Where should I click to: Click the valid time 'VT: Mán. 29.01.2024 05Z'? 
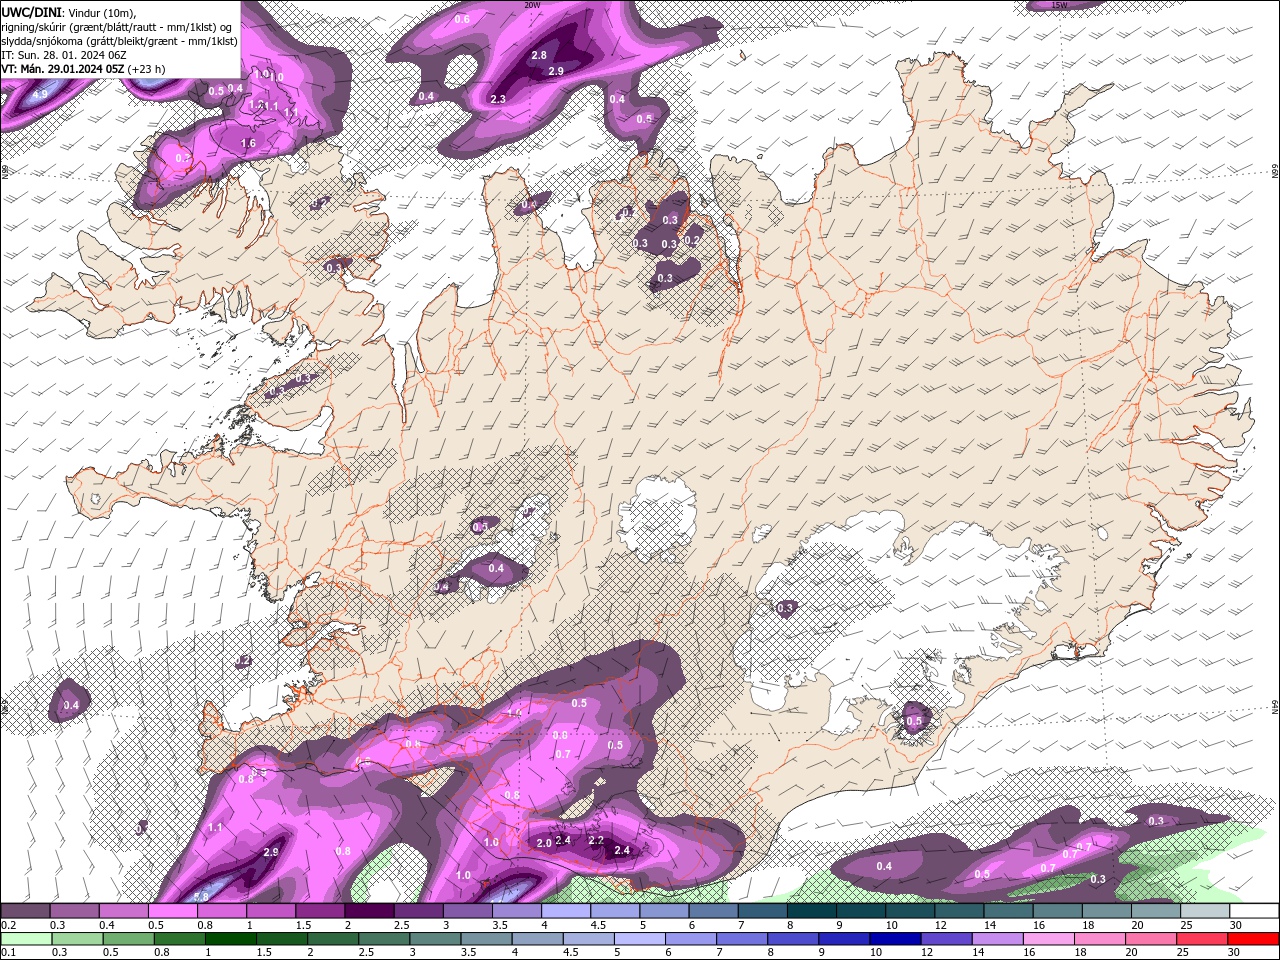pyautogui.click(x=62, y=69)
